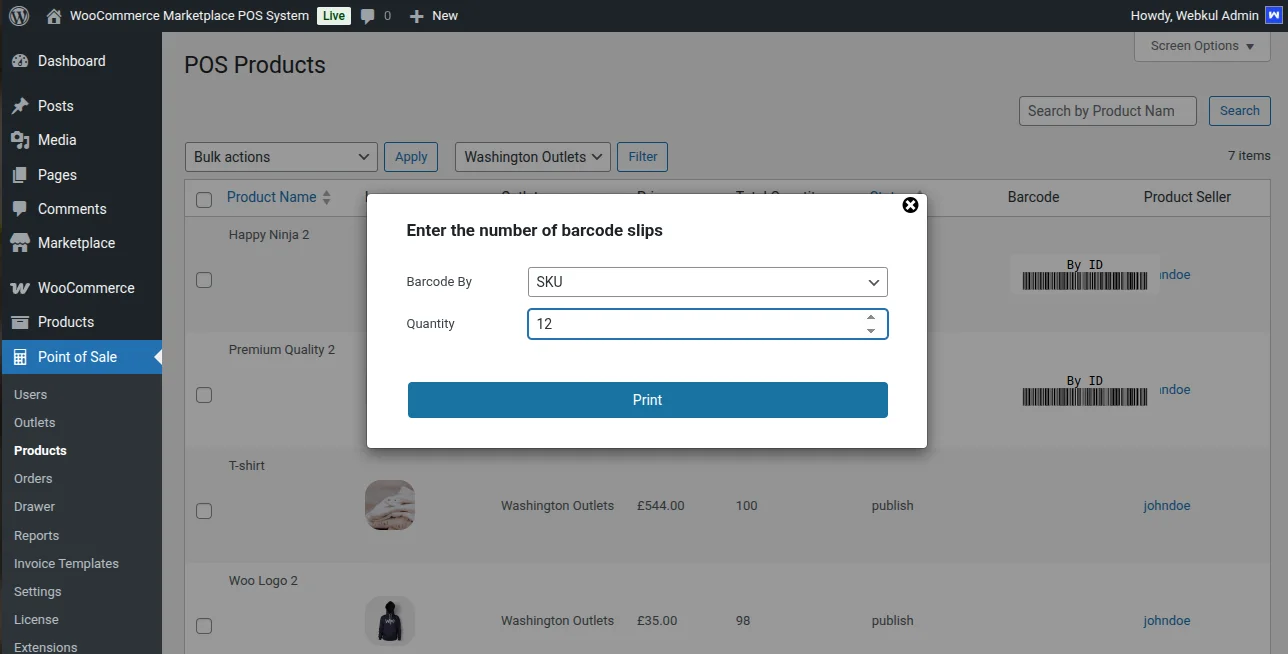The image size is (1288, 654).
Task: Go to the Invoice Templates menu item
Action: (66, 563)
